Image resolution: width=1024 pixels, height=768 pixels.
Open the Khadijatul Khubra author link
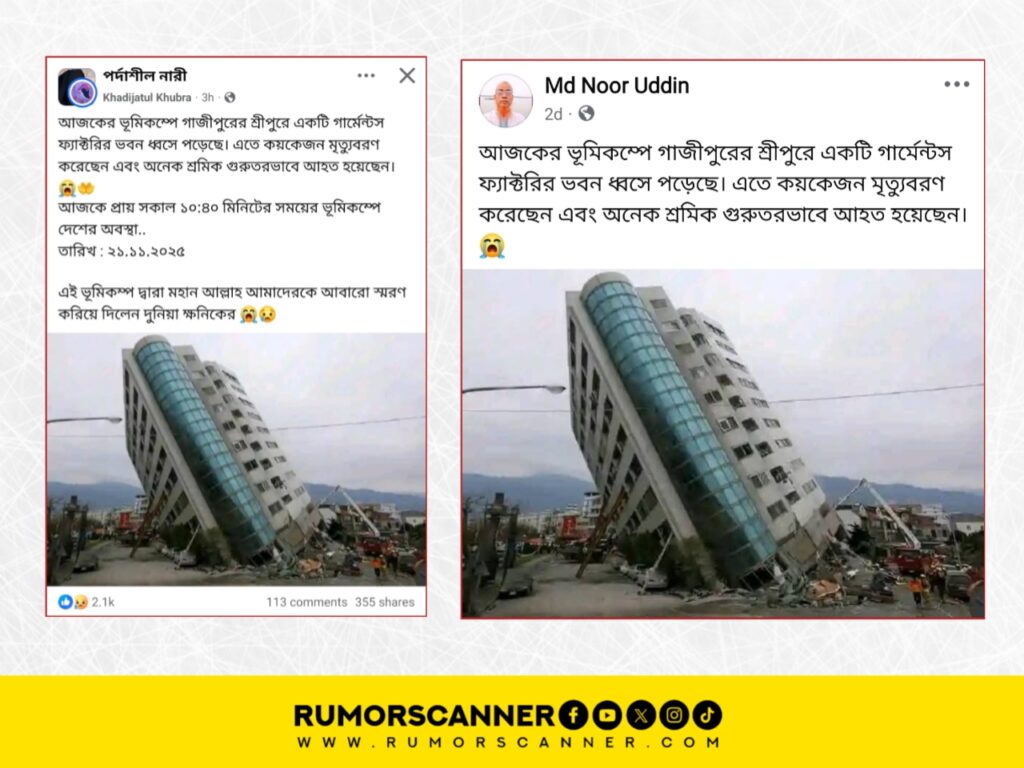147,97
